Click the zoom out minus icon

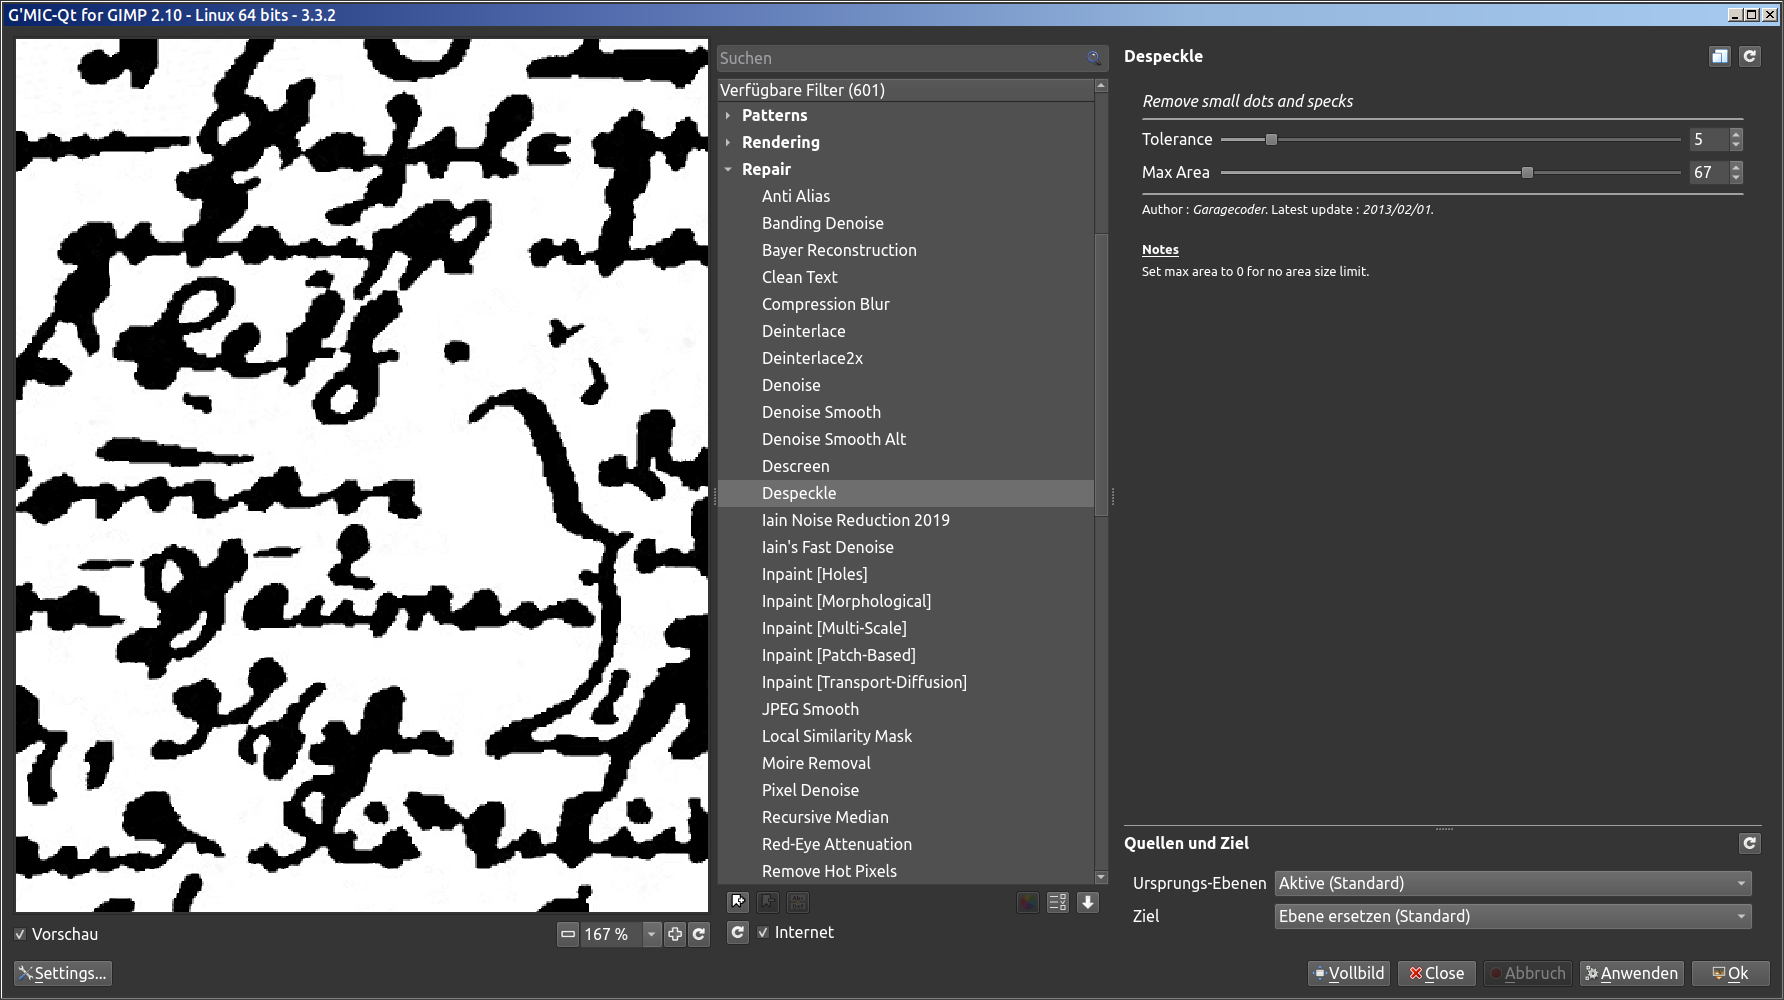[568, 934]
